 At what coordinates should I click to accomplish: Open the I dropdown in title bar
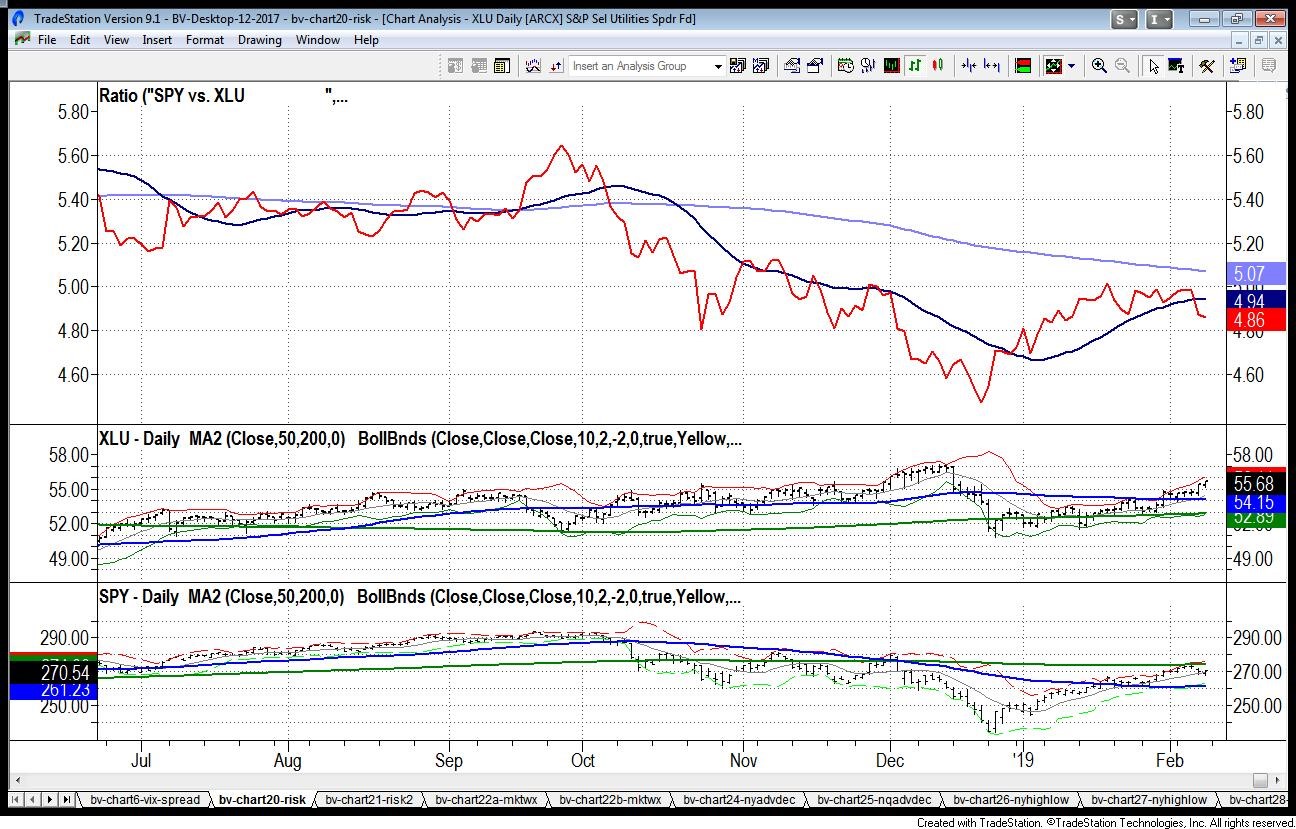pyautogui.click(x=1159, y=19)
